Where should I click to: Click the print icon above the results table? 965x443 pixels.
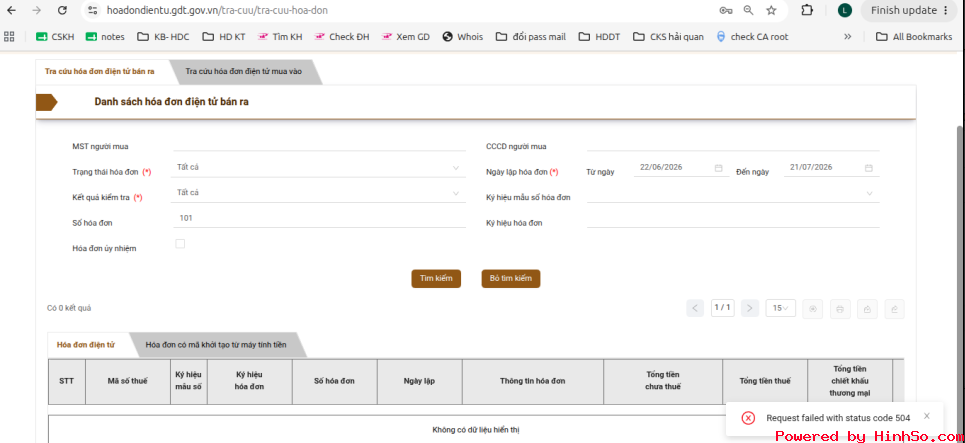pos(840,309)
